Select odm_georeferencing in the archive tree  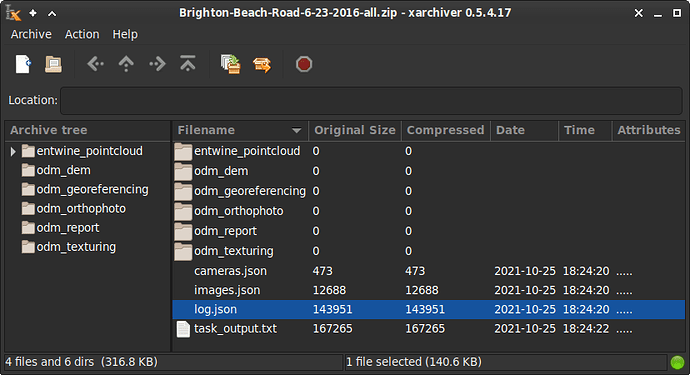pyautogui.click(x=92, y=190)
